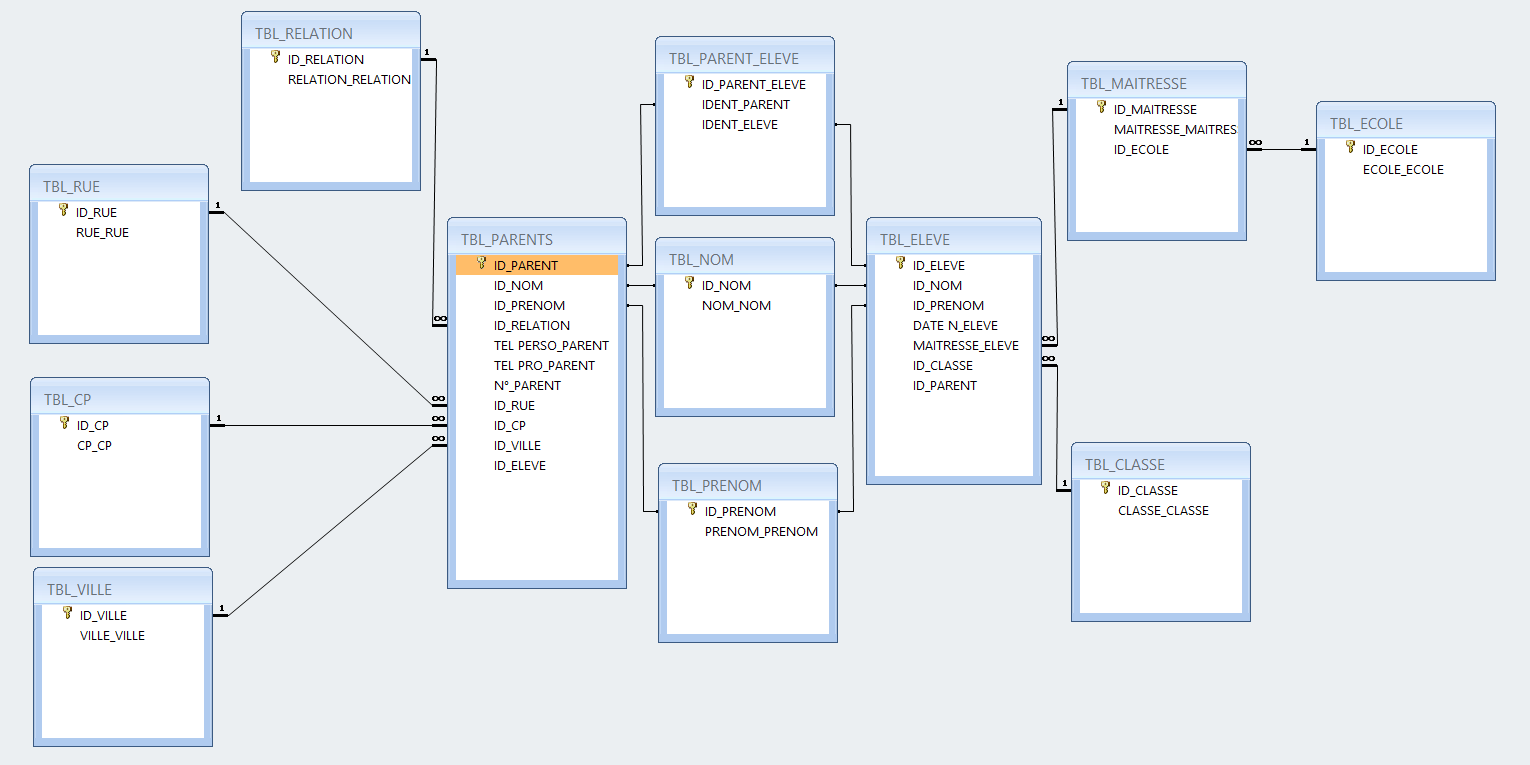Select the DATE N_ELEVE field
1530x765 pixels.
[954, 325]
